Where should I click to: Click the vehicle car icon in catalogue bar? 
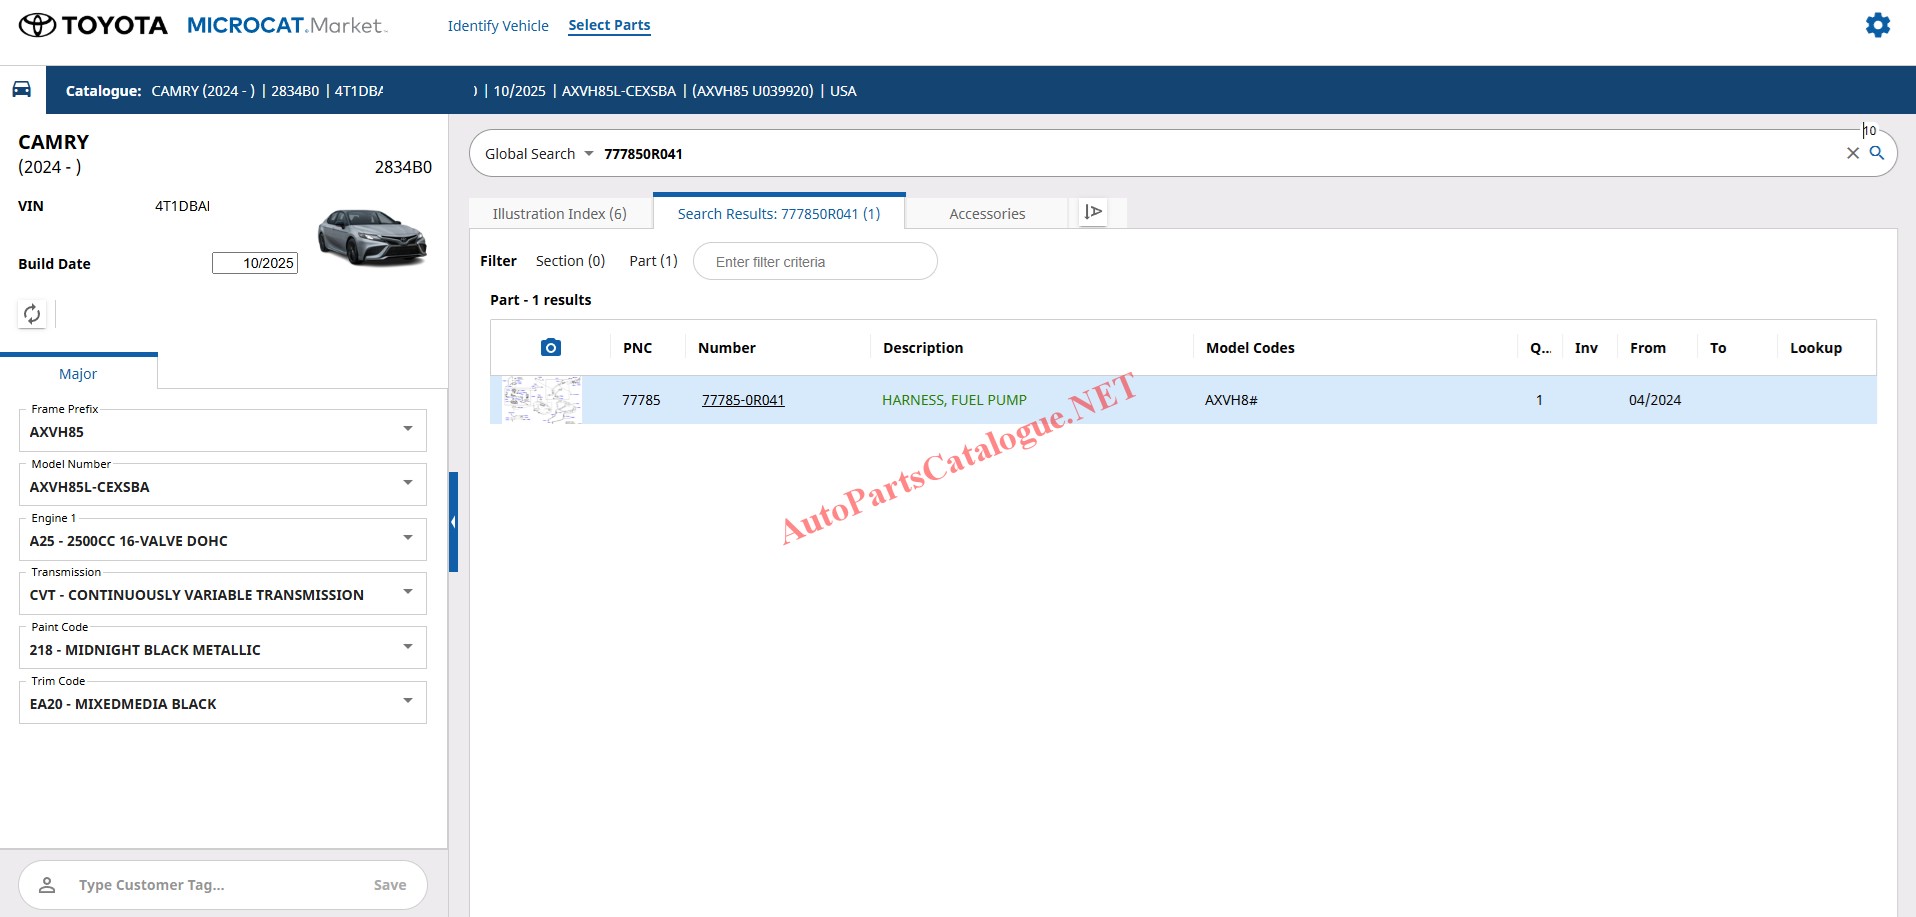pyautogui.click(x=22, y=90)
